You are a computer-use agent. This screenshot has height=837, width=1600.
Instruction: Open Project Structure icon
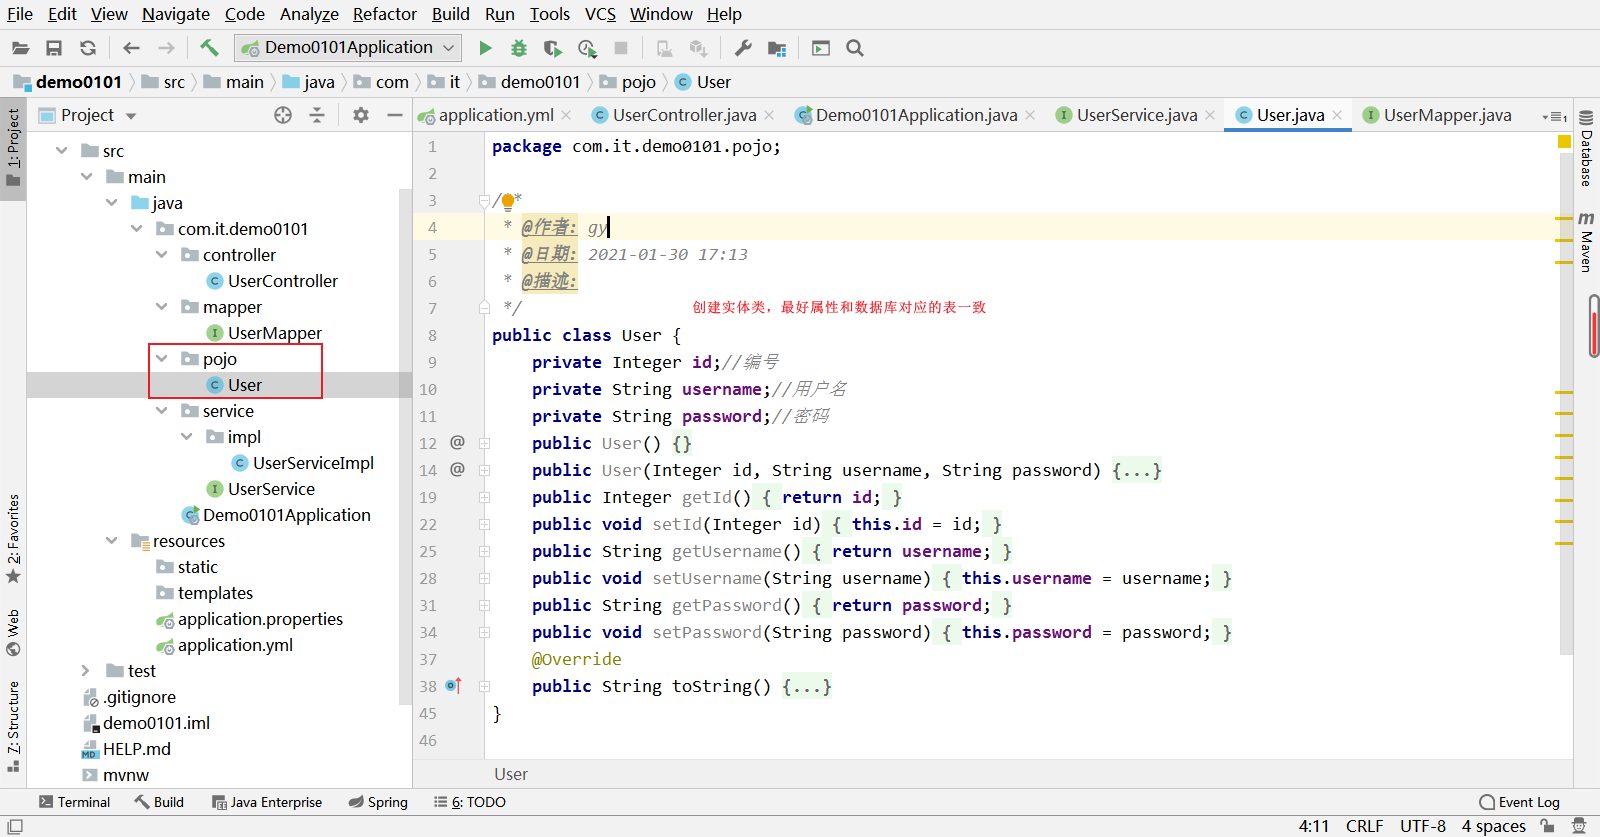pyautogui.click(x=777, y=48)
